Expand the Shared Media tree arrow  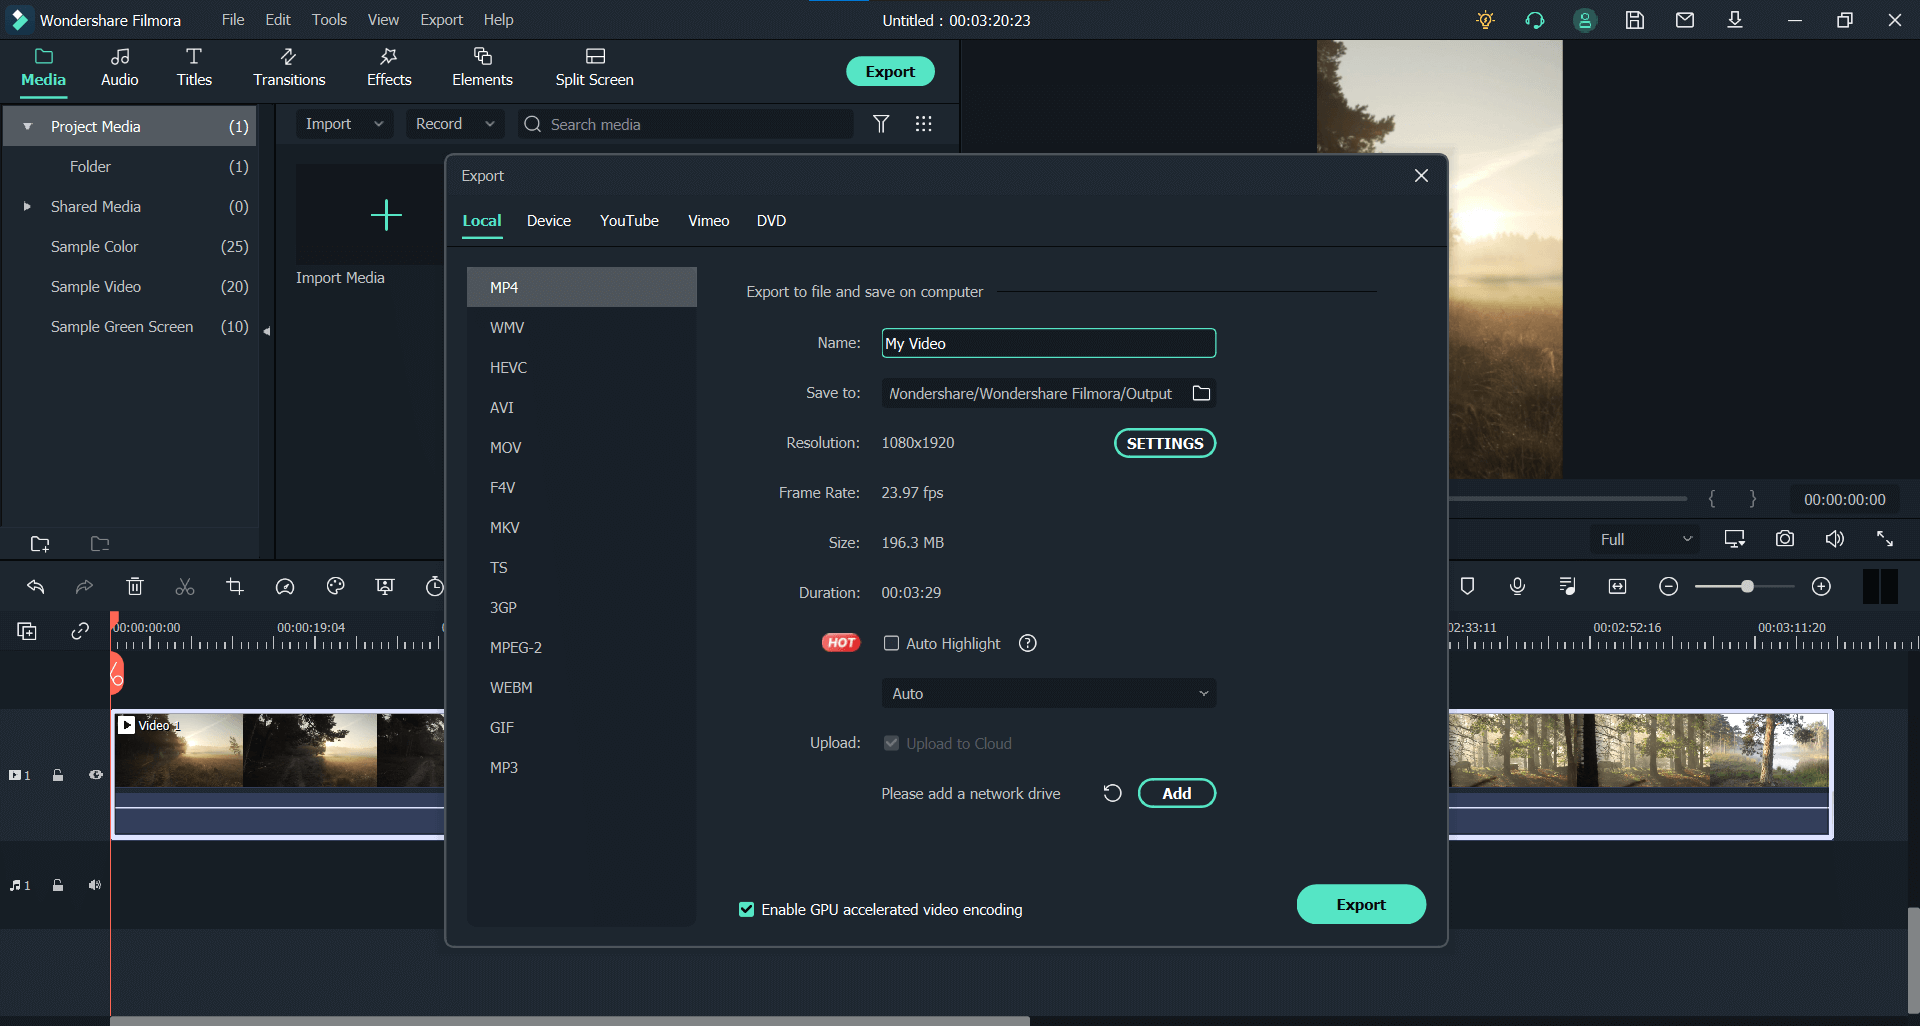point(28,206)
